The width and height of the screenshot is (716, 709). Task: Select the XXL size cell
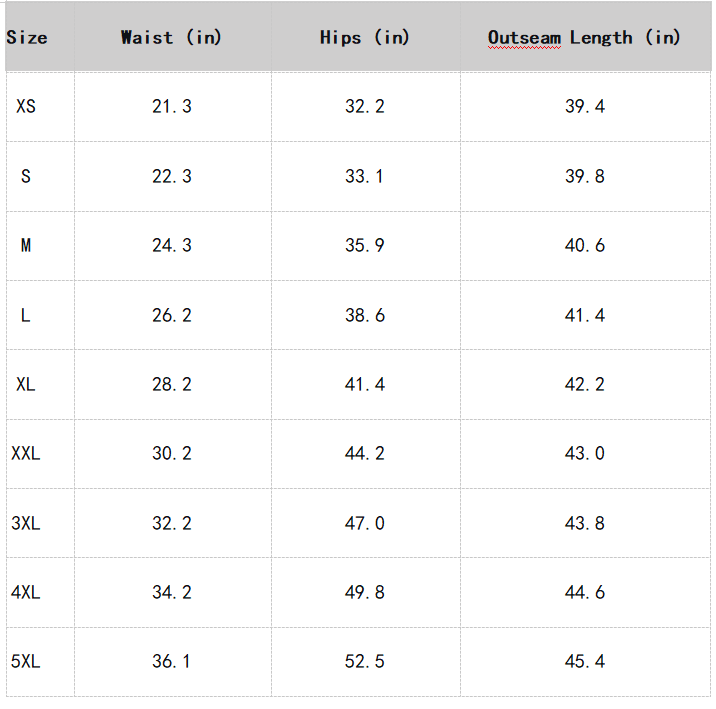[x=26, y=453]
